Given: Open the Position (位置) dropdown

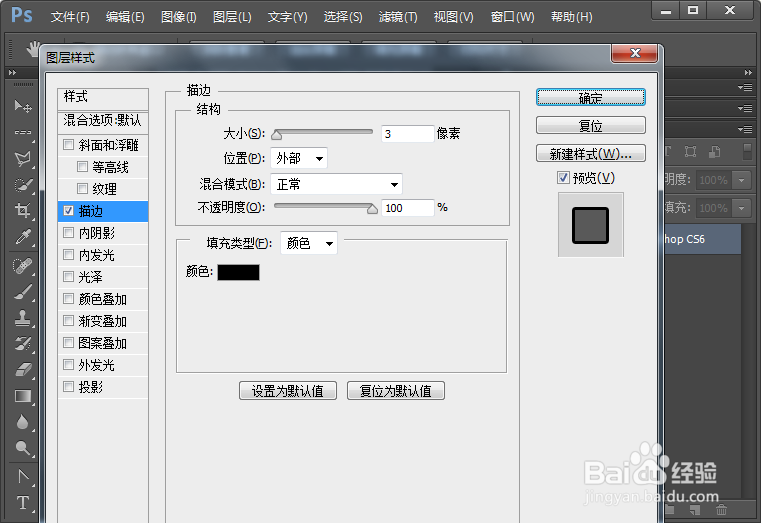Looking at the screenshot, I should coord(299,158).
